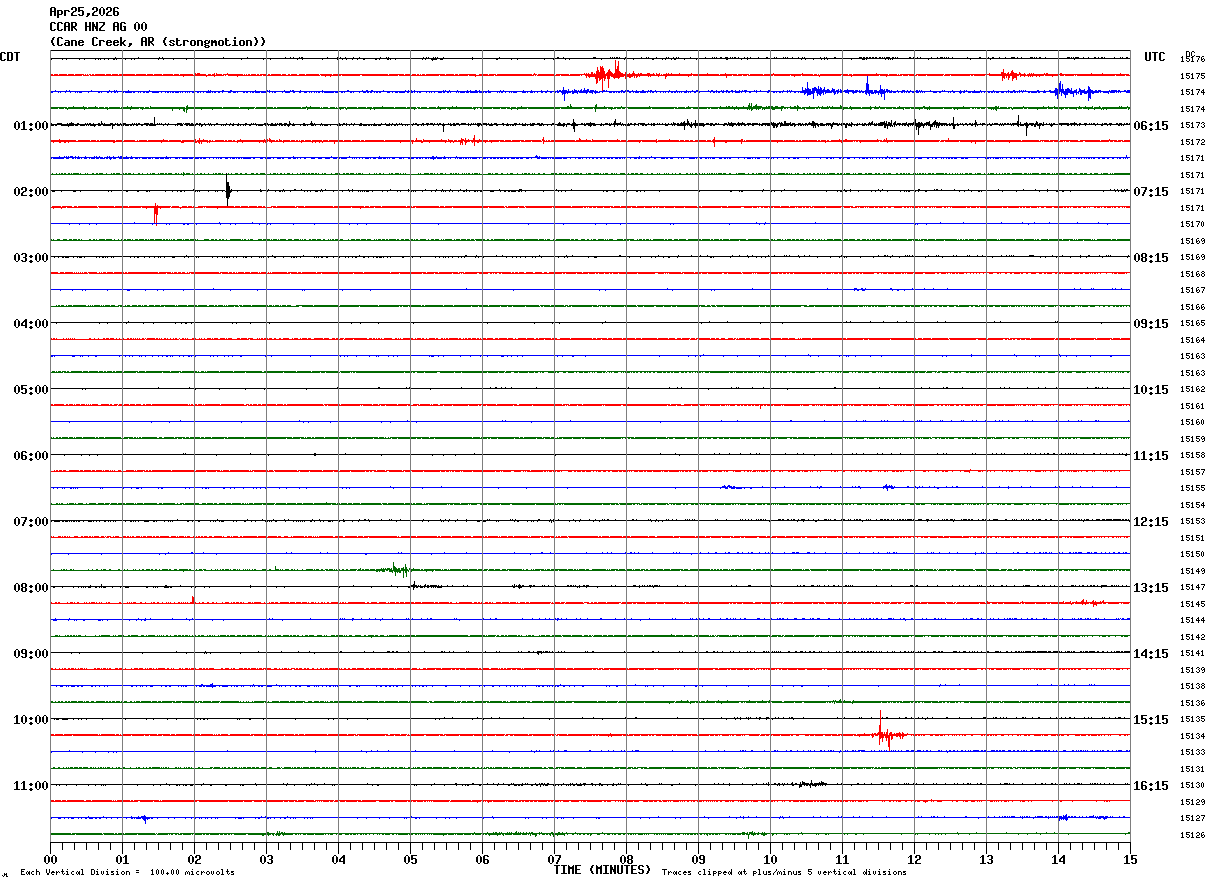
Task: Select the CCAR HNZ AG 00 station label
Action: click(98, 27)
